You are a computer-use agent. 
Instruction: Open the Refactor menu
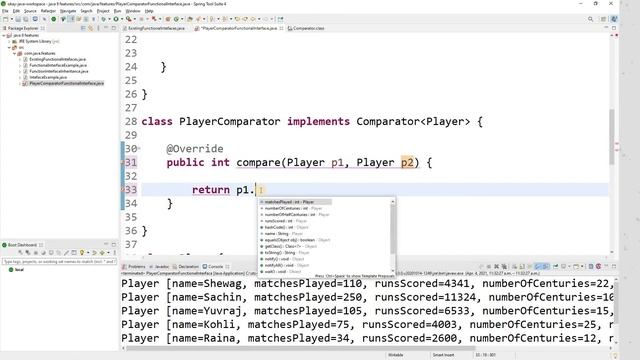(48, 11)
